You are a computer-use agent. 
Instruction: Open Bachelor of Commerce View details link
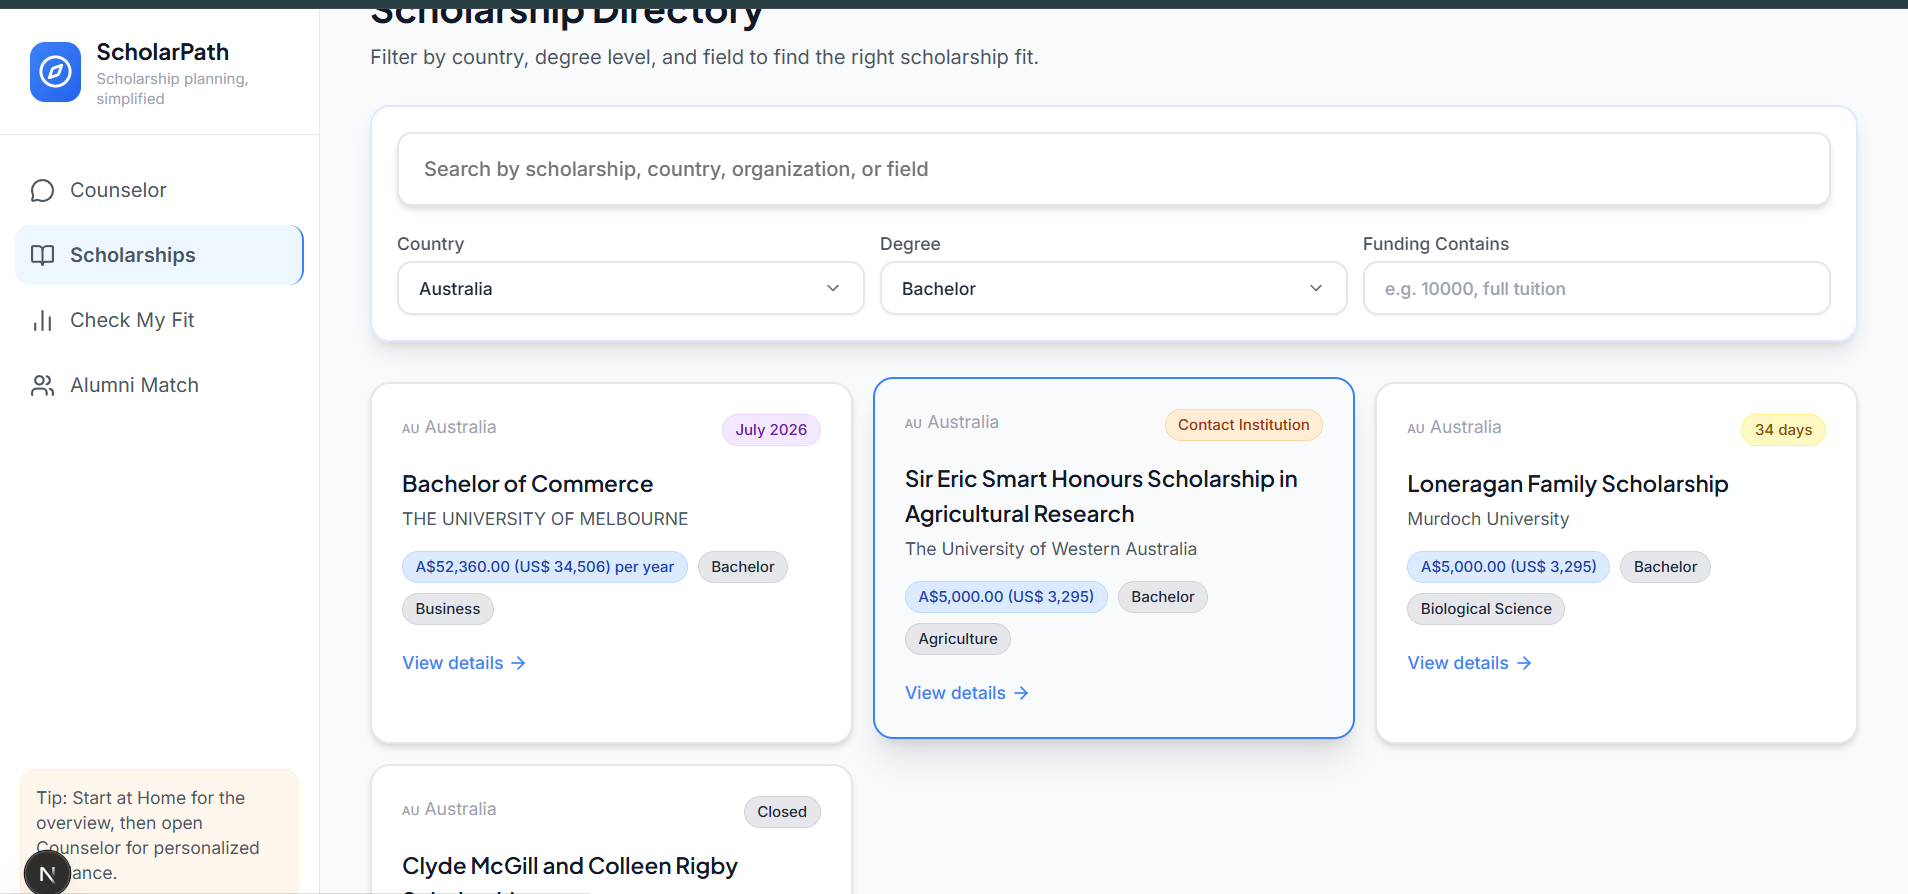tap(453, 663)
